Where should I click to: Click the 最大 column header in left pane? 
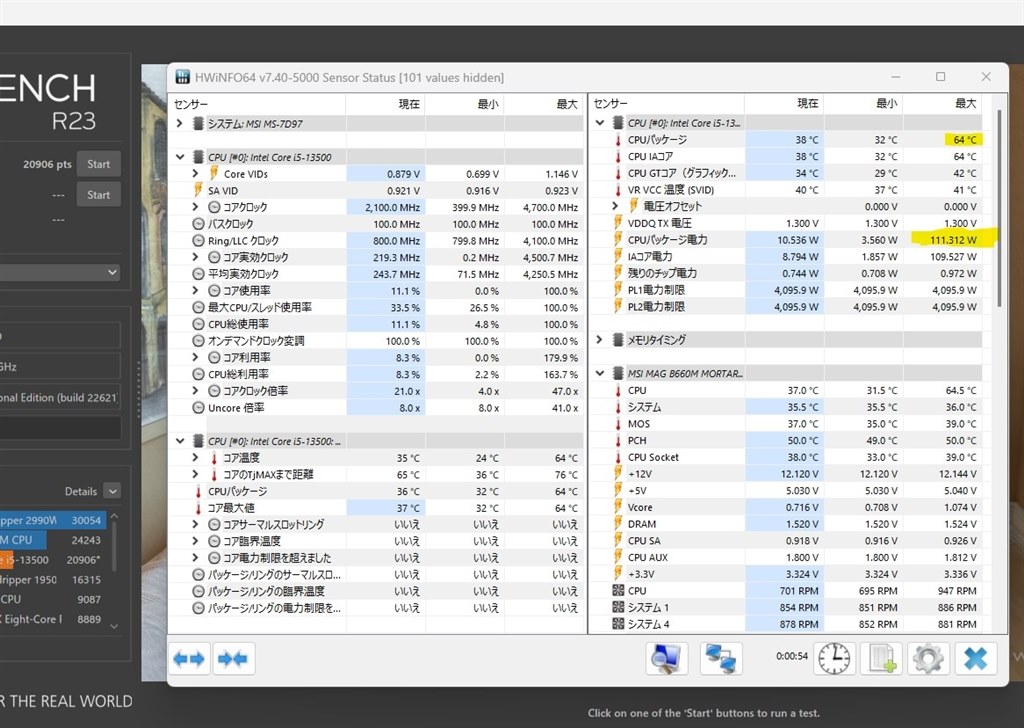coord(566,104)
